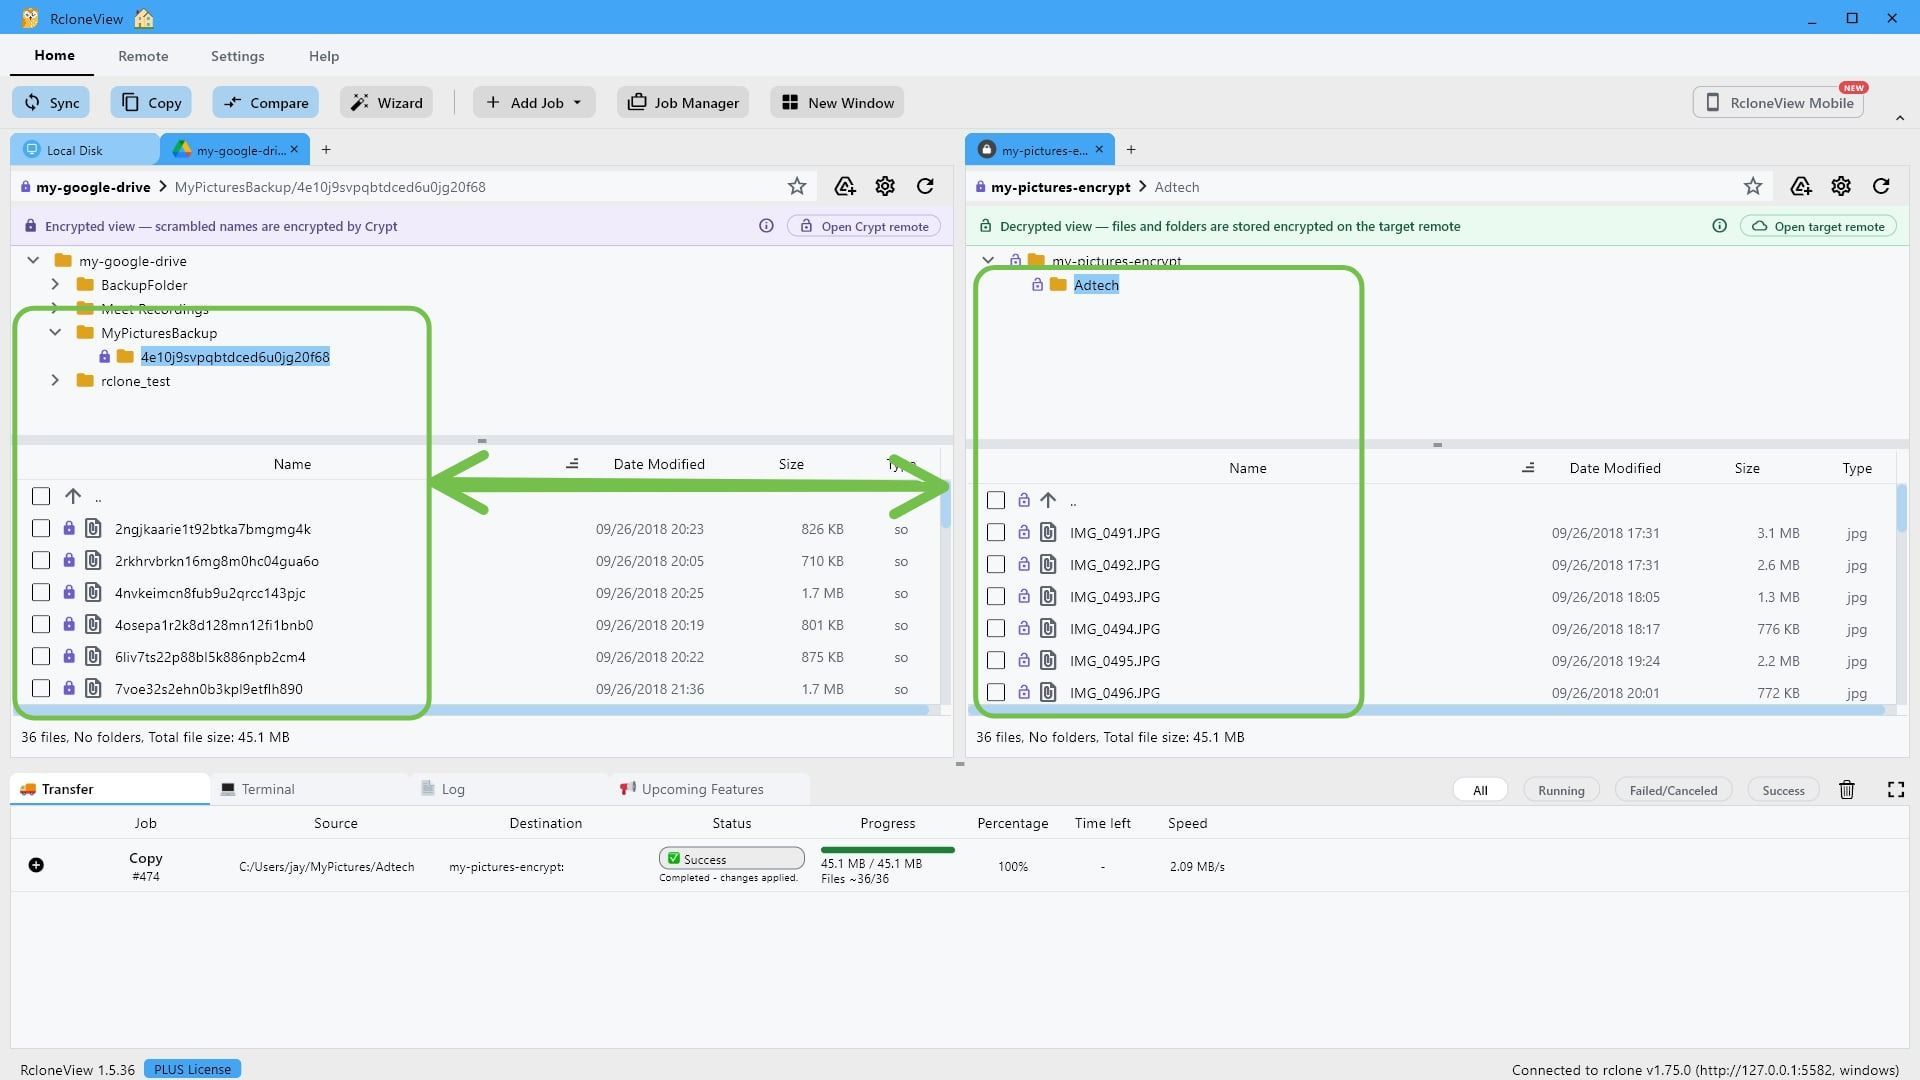The image size is (1920, 1080).
Task: Check the IMG_0493.JPG file
Action: (x=996, y=596)
